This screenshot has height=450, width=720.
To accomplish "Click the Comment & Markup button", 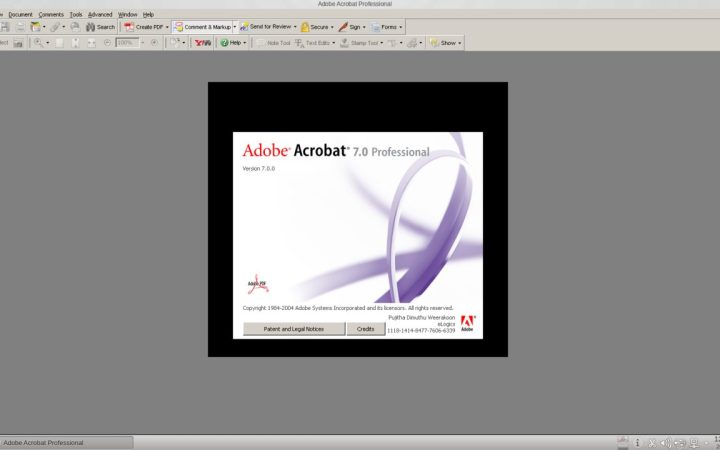I will pyautogui.click(x=202, y=27).
